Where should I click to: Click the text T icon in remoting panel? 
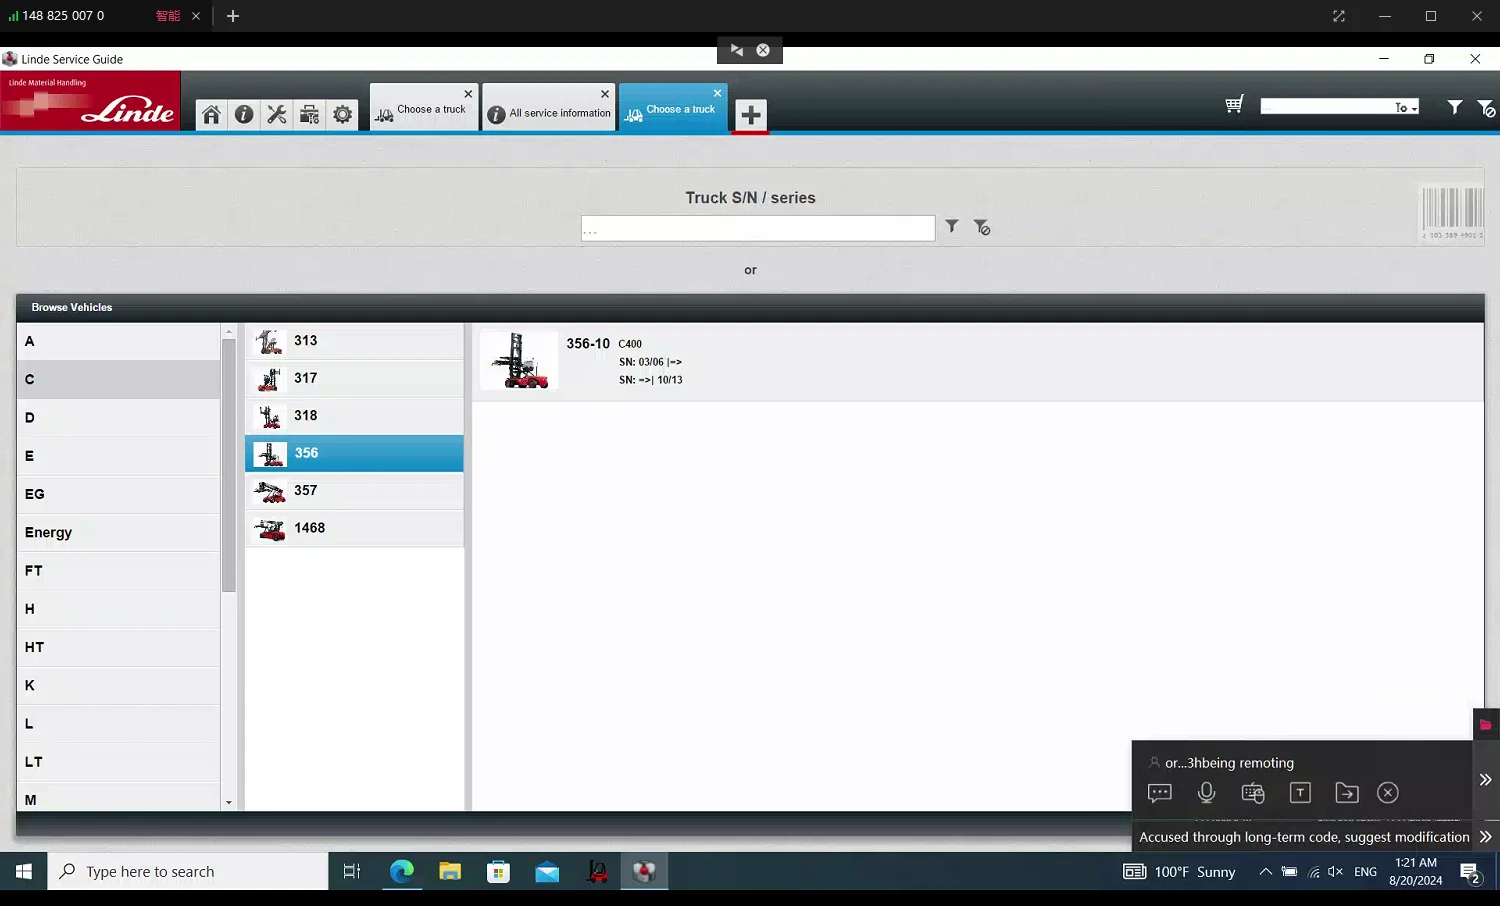pyautogui.click(x=1300, y=793)
